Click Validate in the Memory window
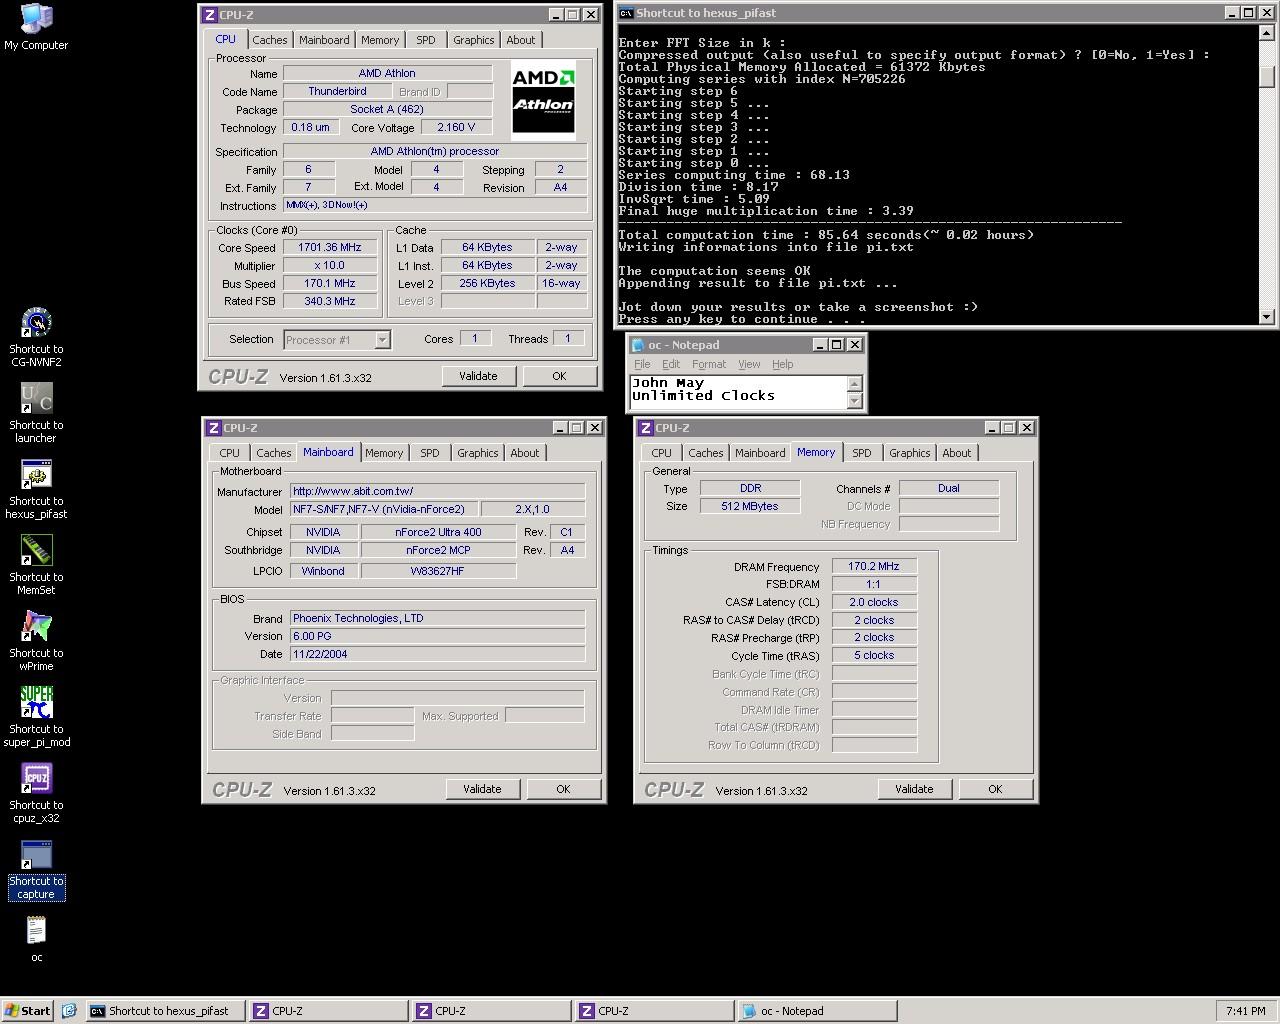 pos(914,789)
